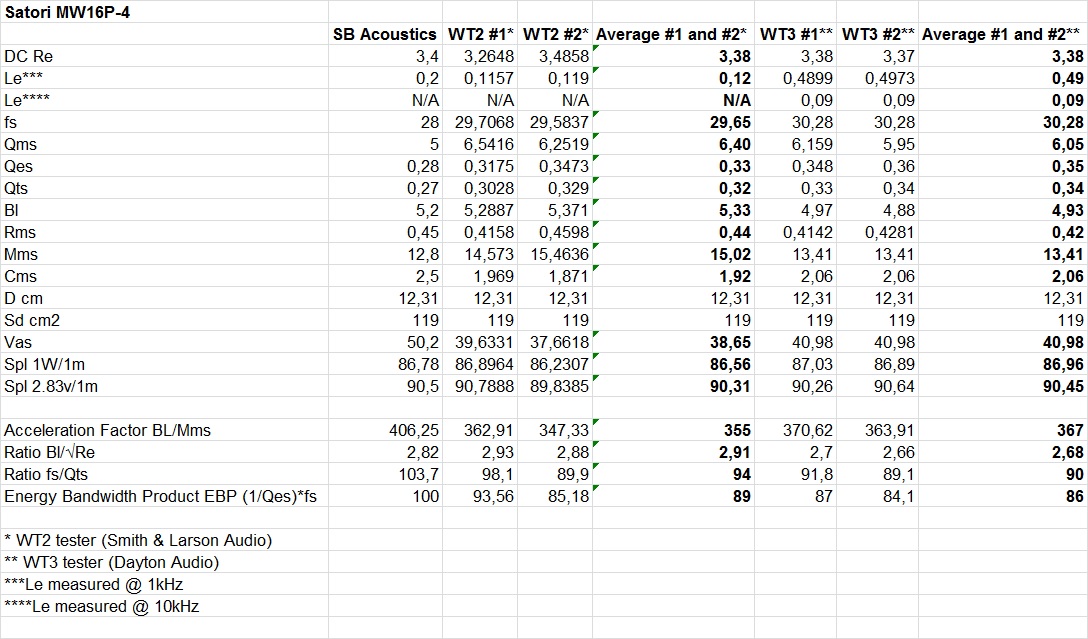1088x639 pixels.
Task: Click the Mms value '15,4636'
Action: coord(560,255)
